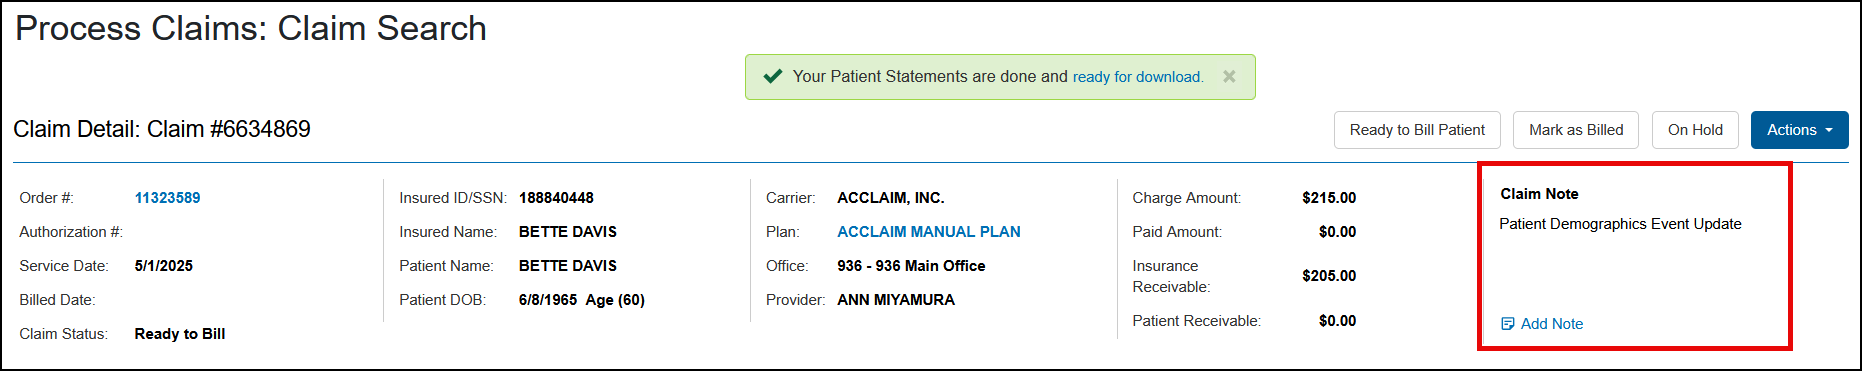
Task: Put the claim On Hold
Action: (1695, 130)
